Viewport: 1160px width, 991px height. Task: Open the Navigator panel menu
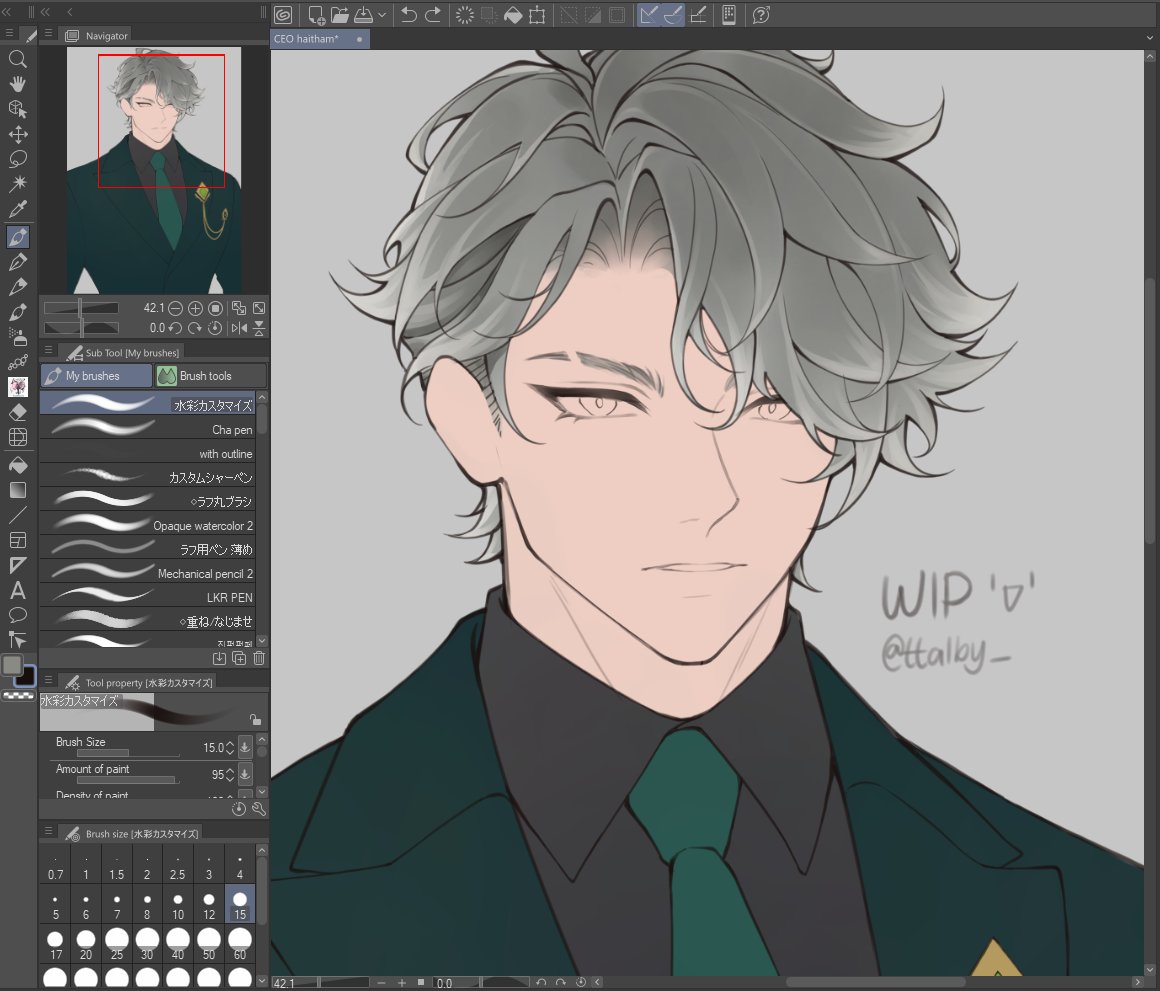[48, 33]
